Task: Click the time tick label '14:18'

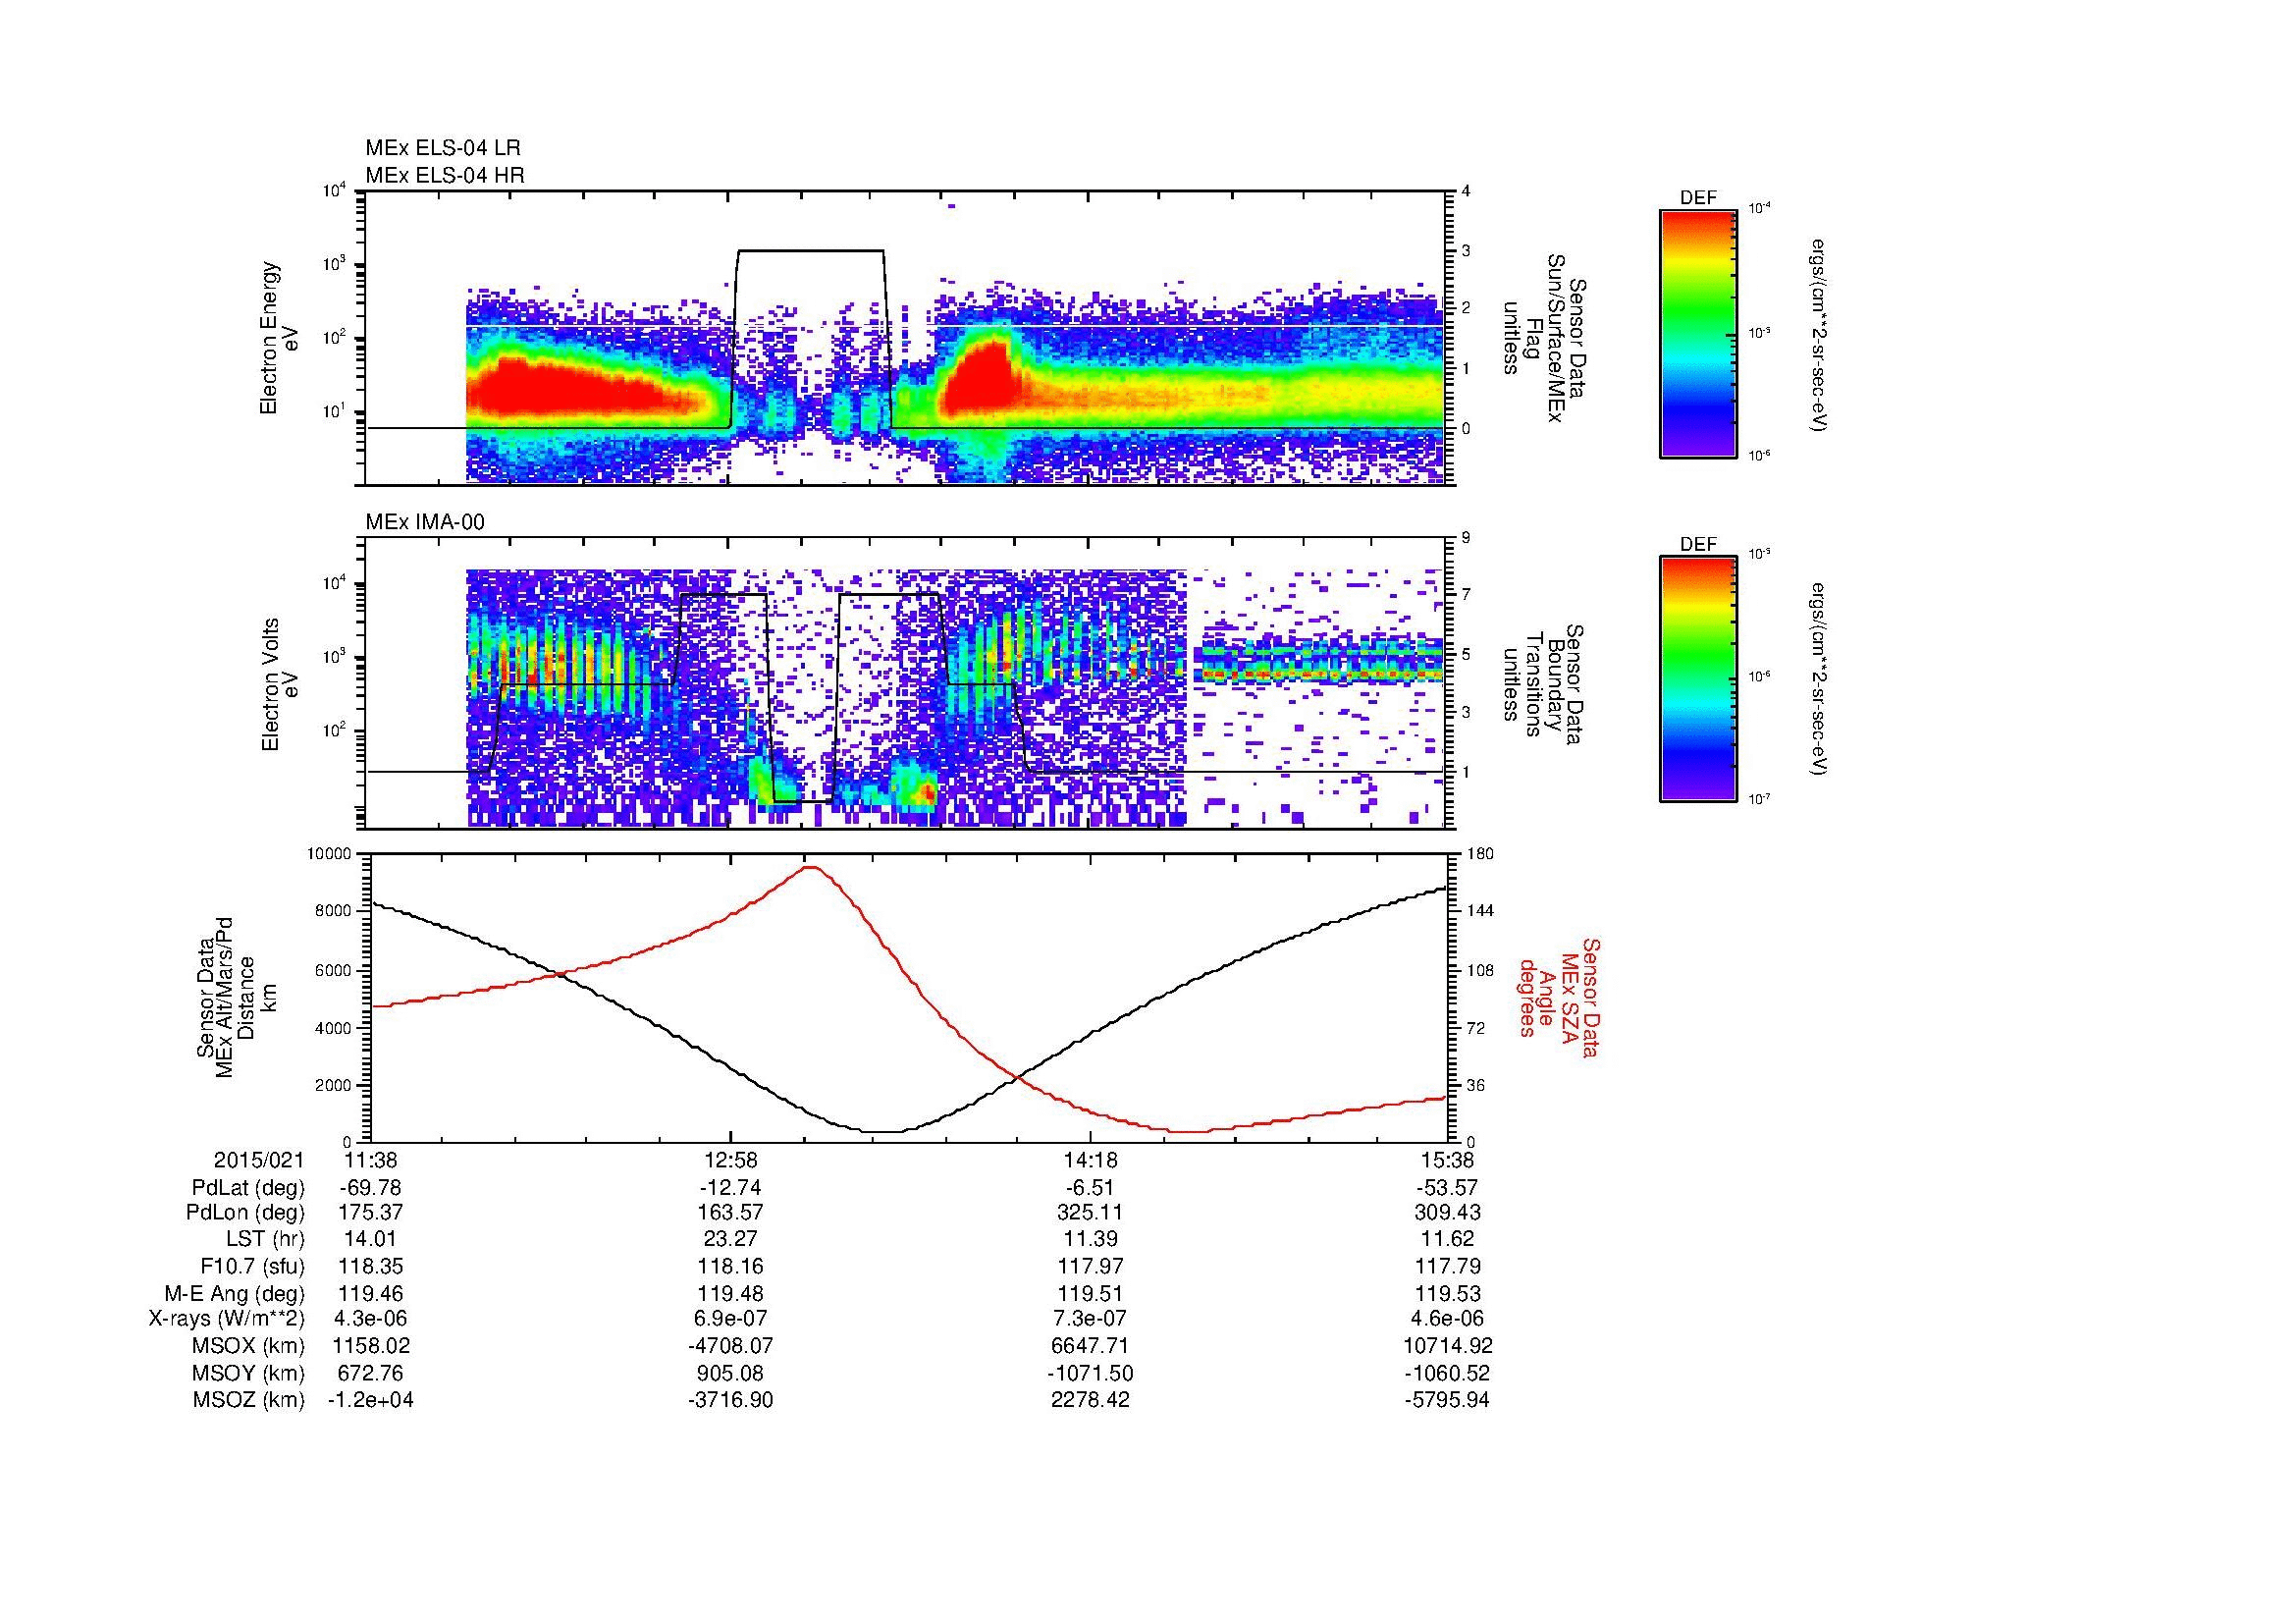Action: 1090,1160
